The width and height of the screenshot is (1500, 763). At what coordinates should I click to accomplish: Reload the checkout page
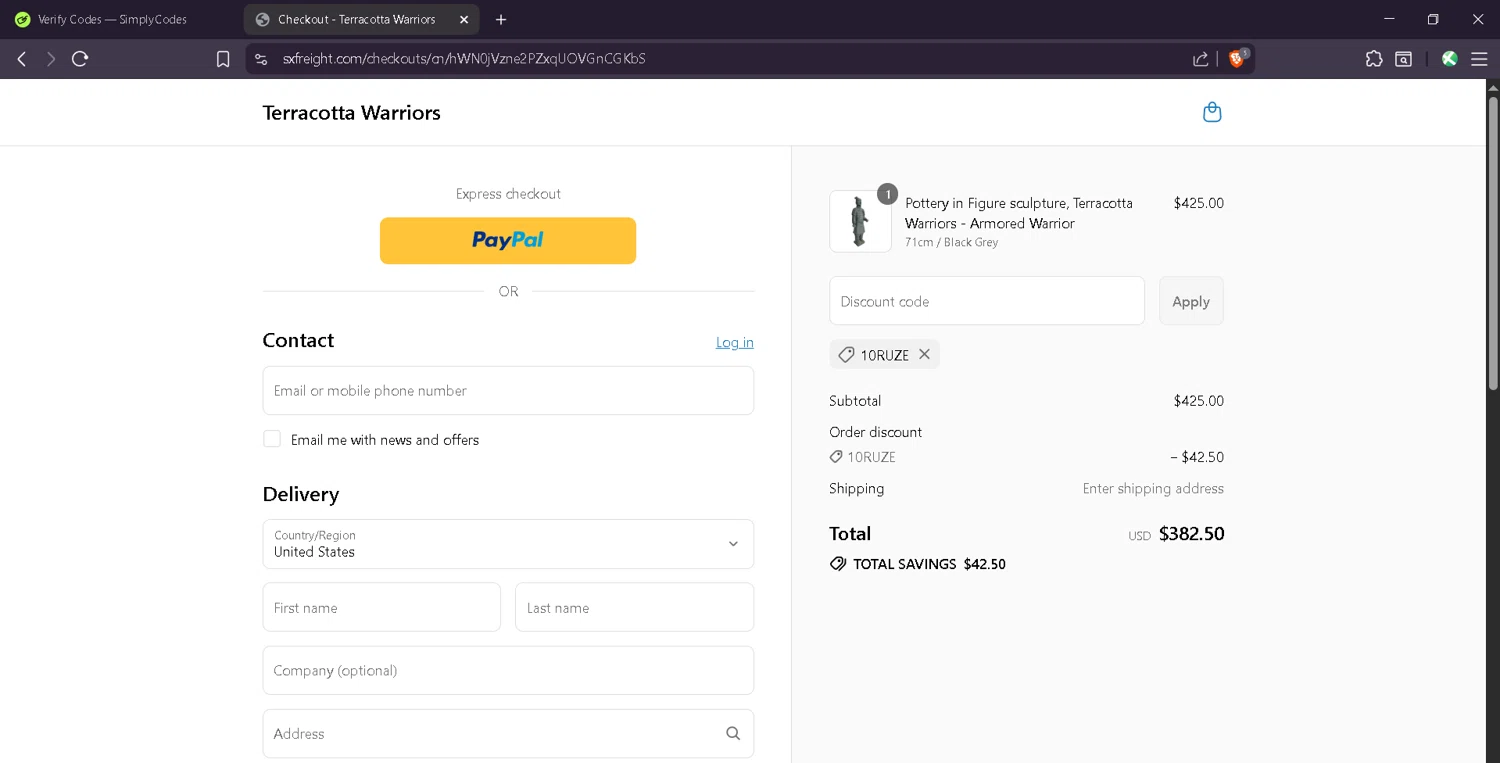point(80,59)
